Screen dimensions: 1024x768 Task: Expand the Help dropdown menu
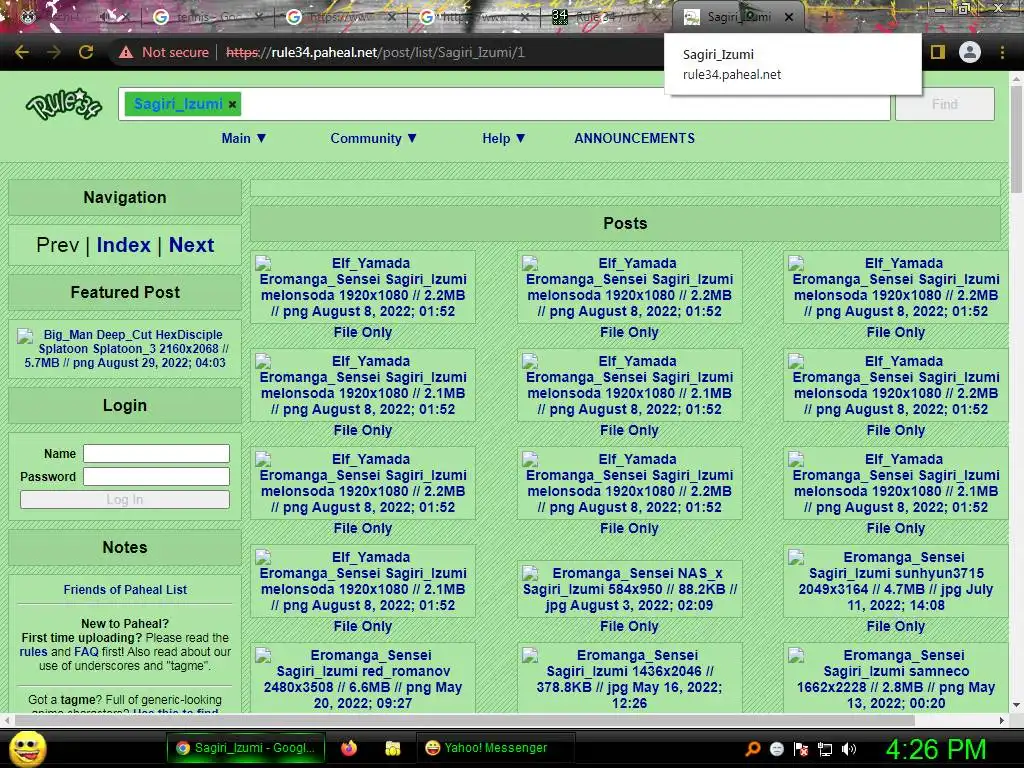tap(504, 138)
